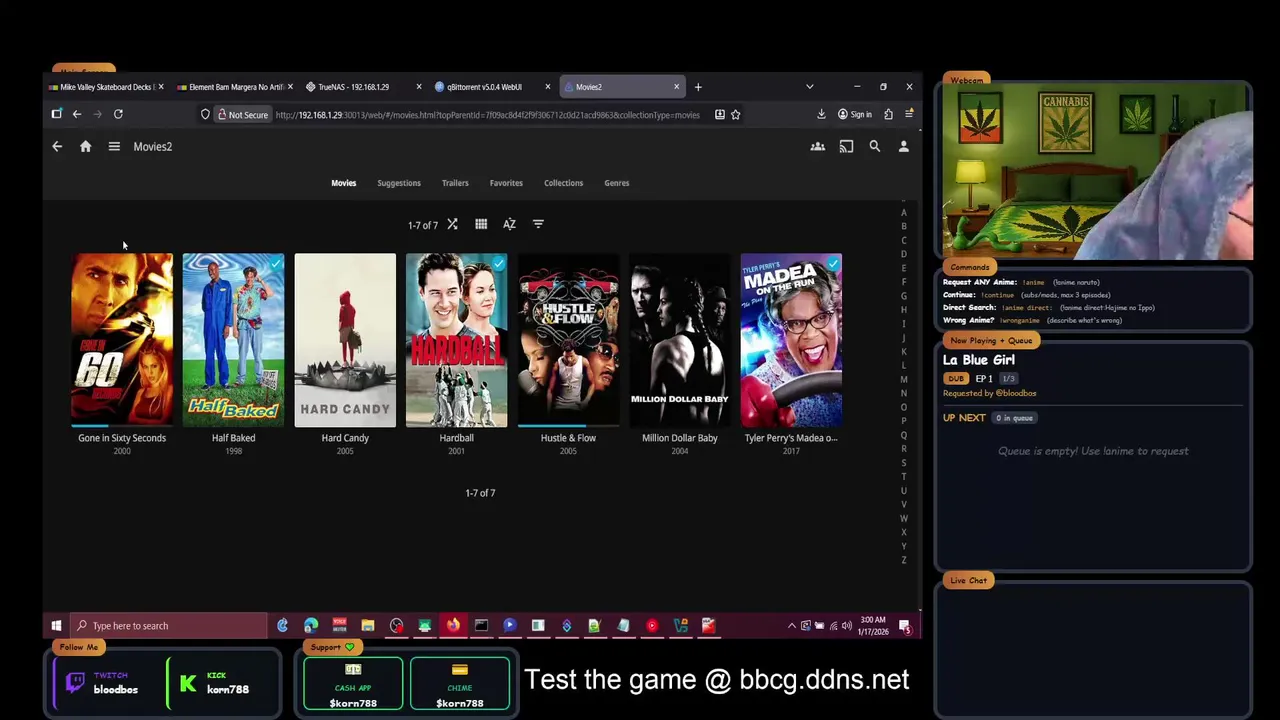Open the Windows Start menu

pos(56,626)
